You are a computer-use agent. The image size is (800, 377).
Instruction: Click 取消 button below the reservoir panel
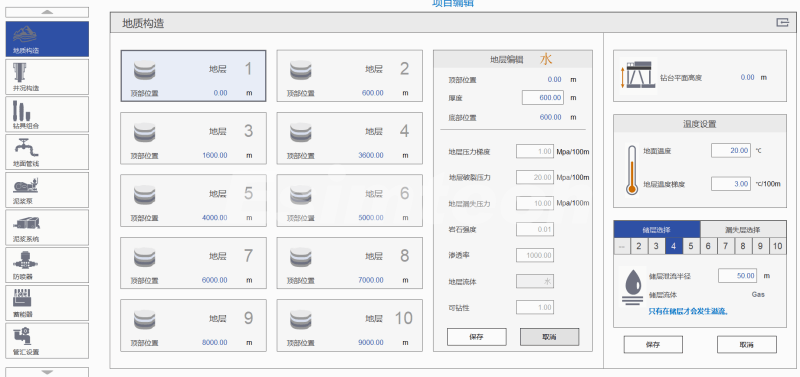(747, 344)
